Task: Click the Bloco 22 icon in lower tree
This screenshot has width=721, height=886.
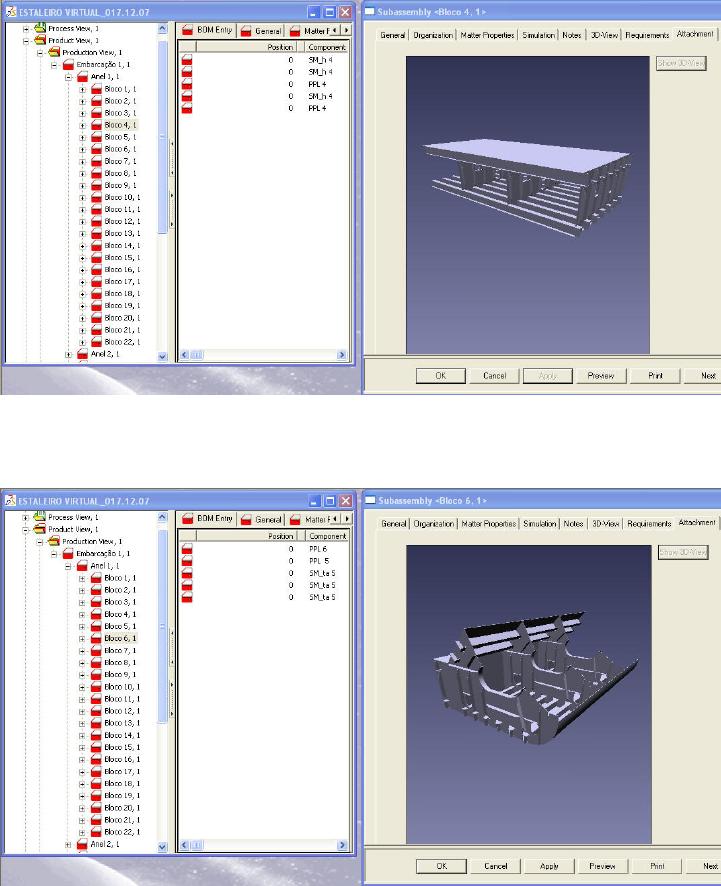Action: click(97, 832)
